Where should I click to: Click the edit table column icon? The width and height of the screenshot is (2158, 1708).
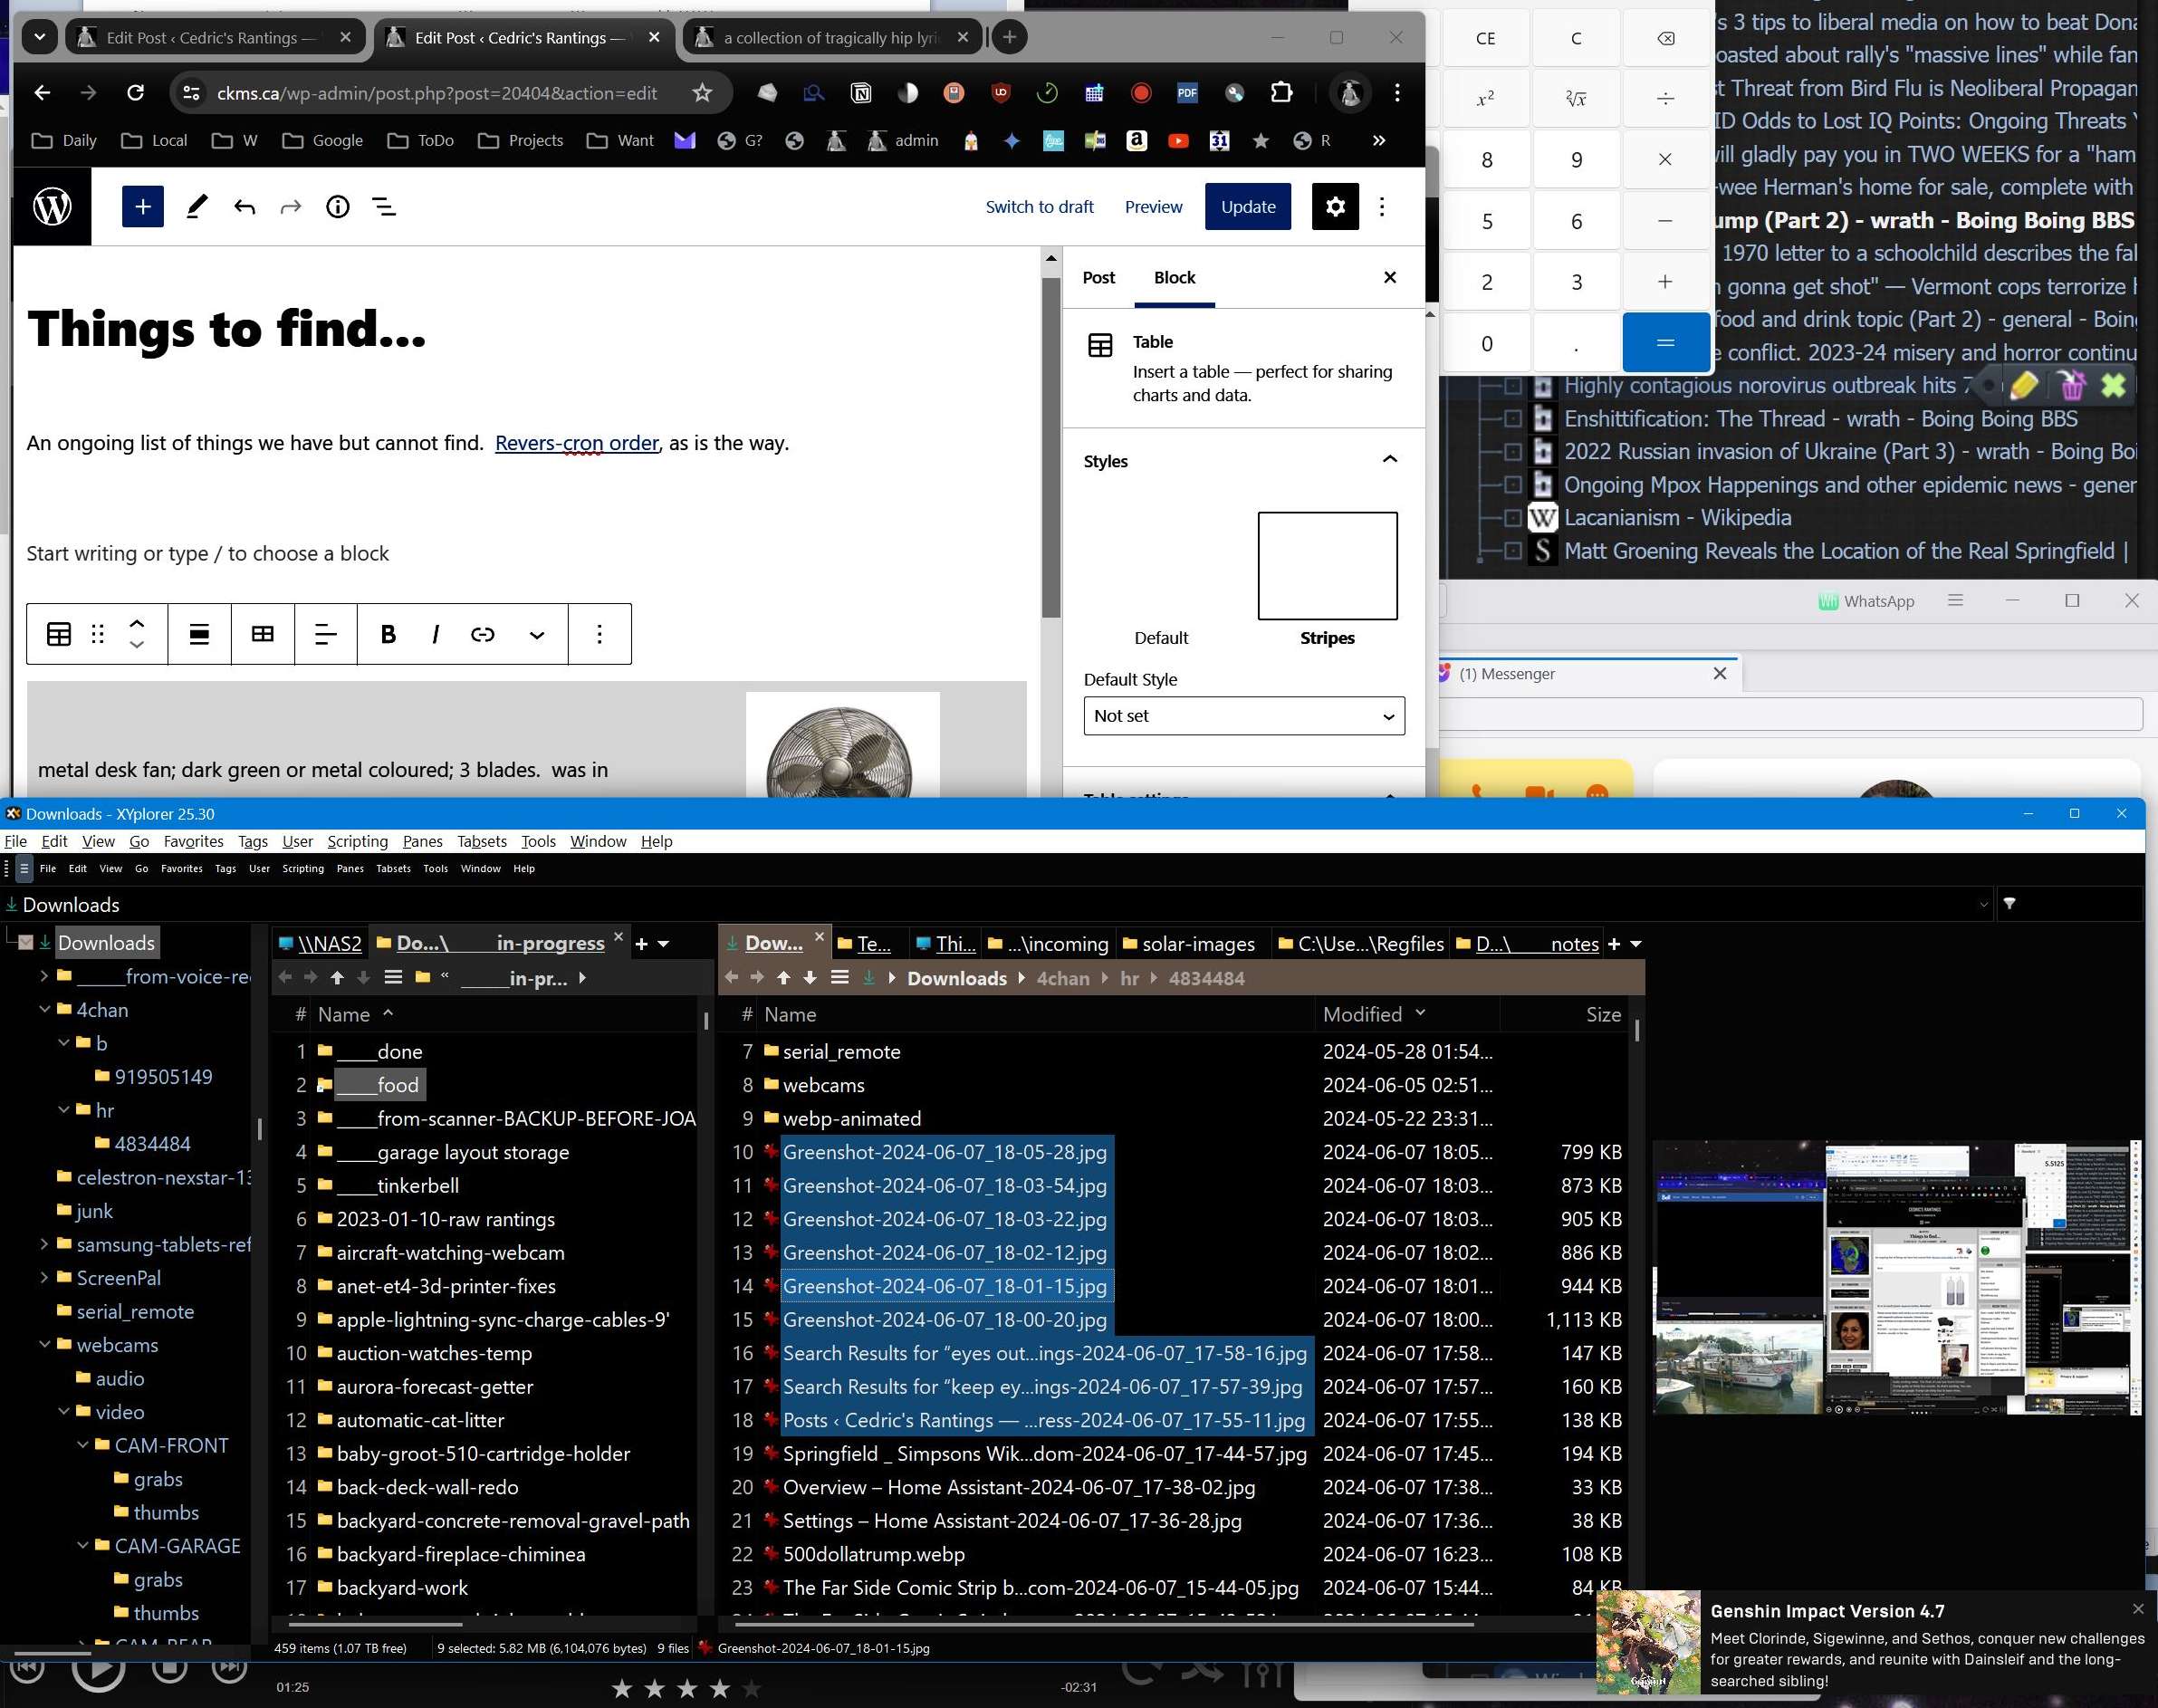[x=262, y=634]
